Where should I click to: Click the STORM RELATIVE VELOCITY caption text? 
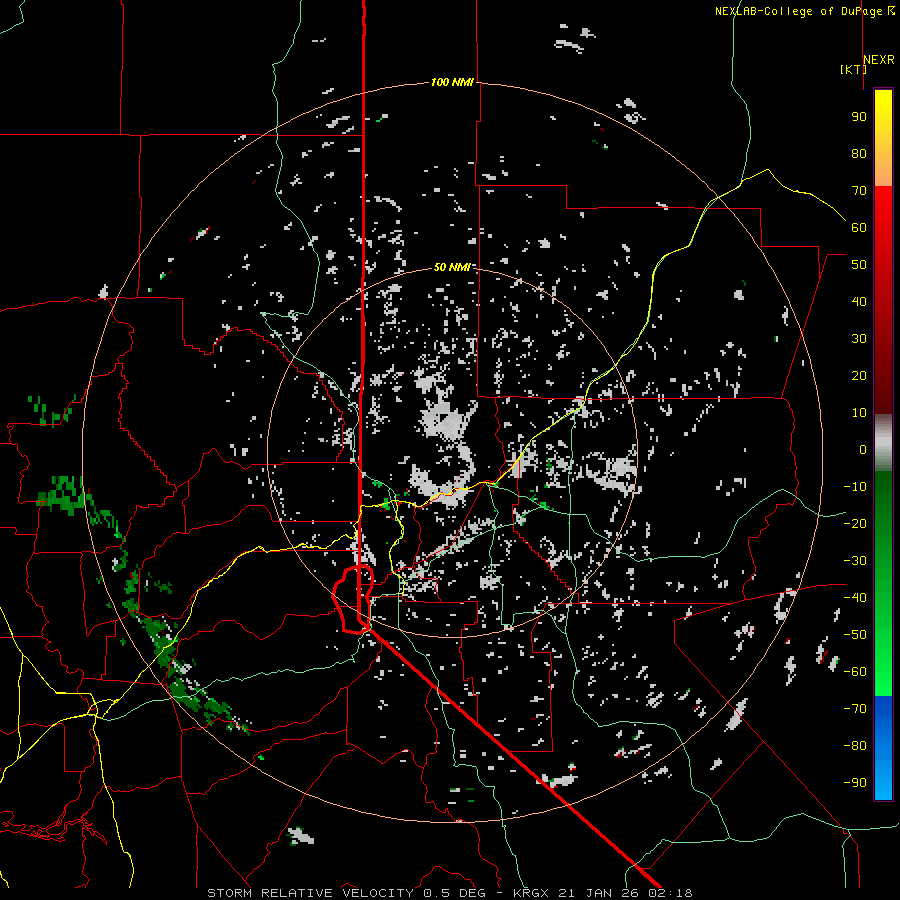(311, 893)
